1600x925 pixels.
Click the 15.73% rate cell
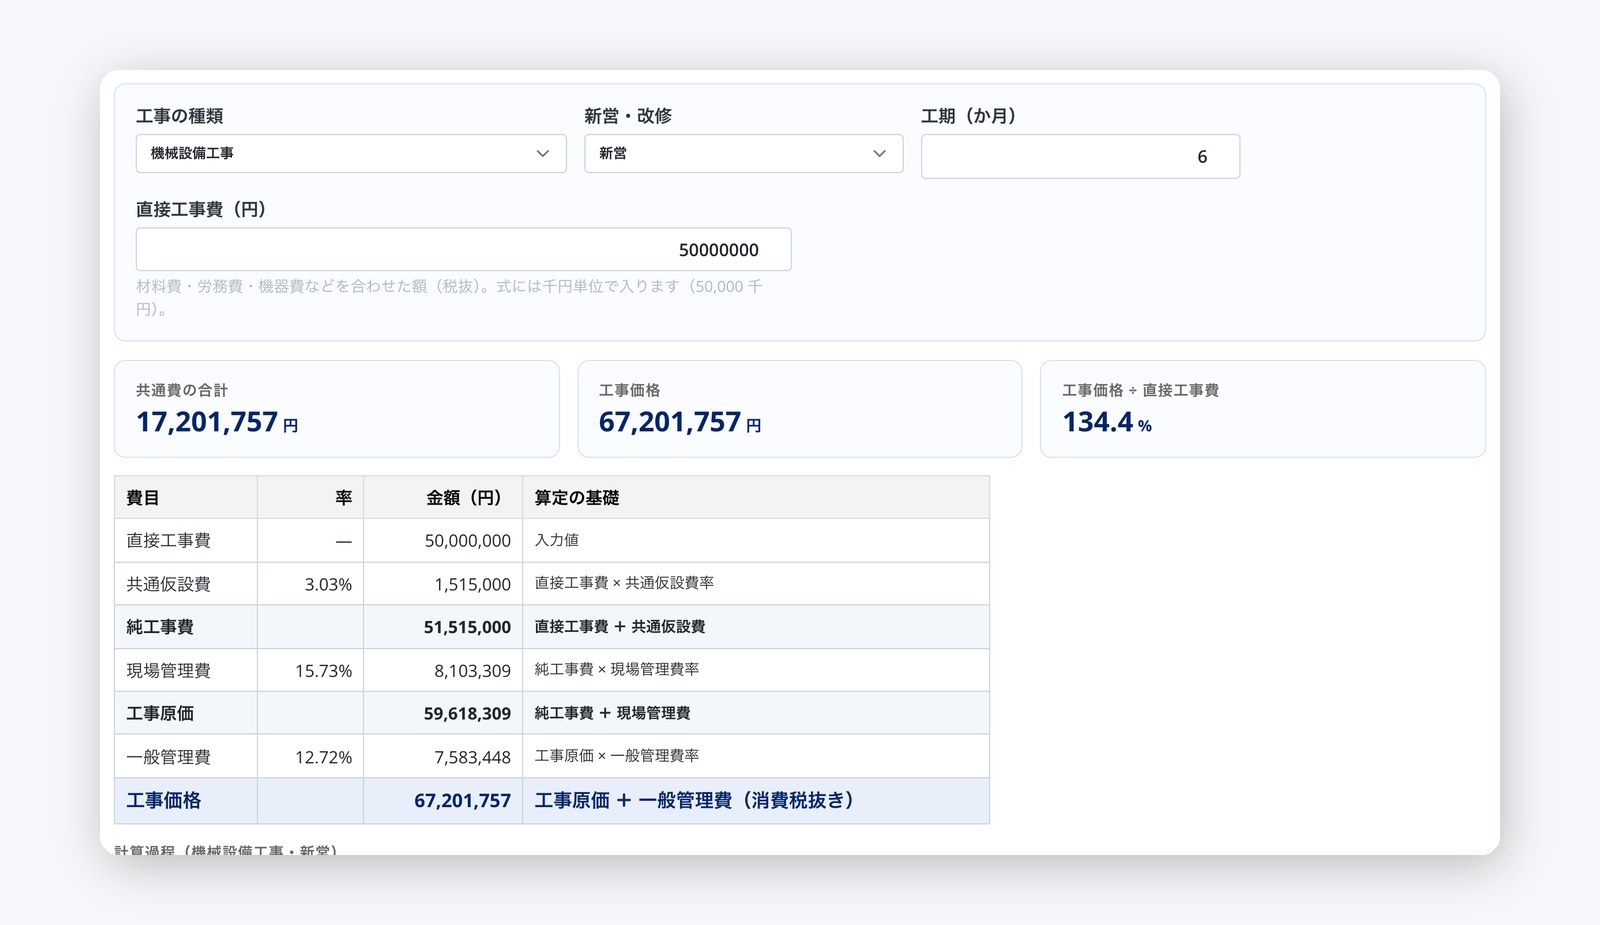[310, 670]
